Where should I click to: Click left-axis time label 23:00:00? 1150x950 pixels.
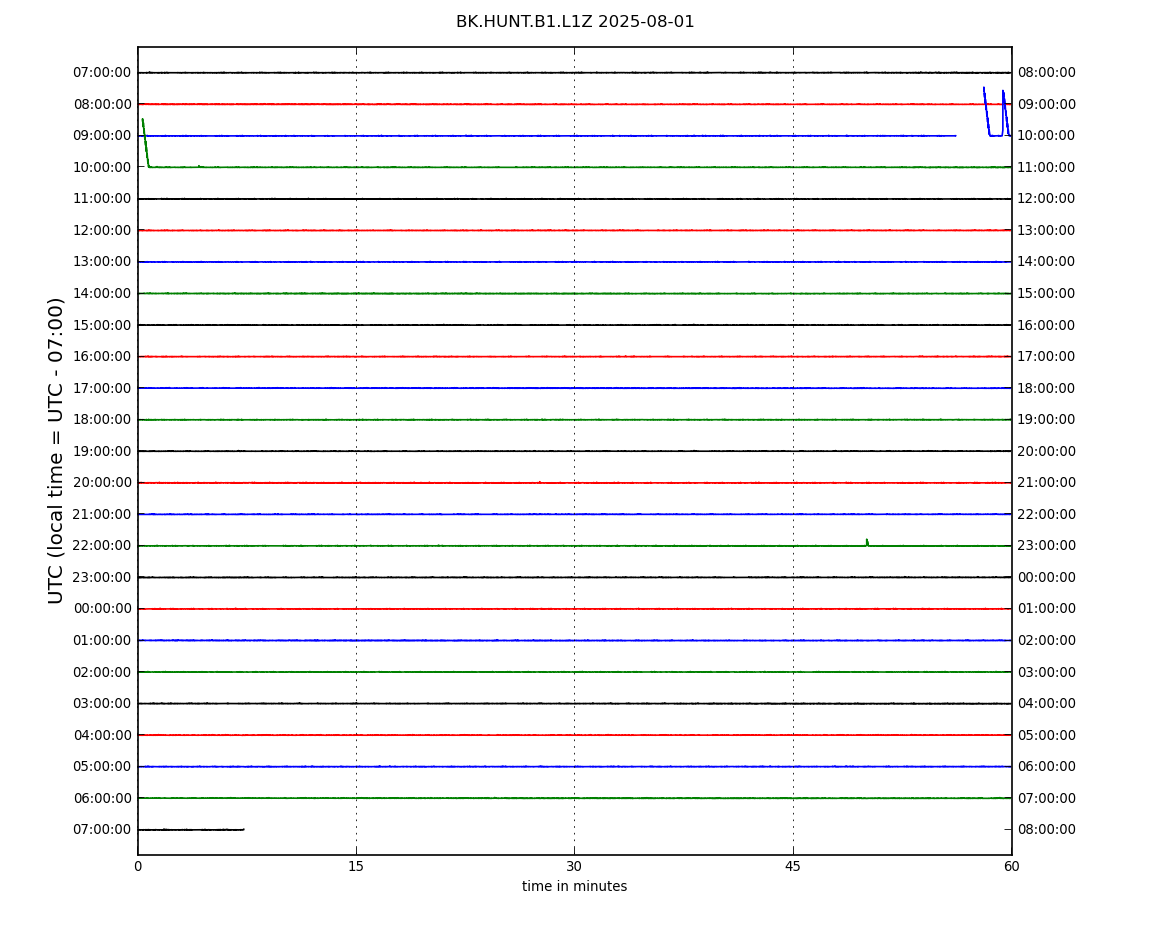[103, 577]
